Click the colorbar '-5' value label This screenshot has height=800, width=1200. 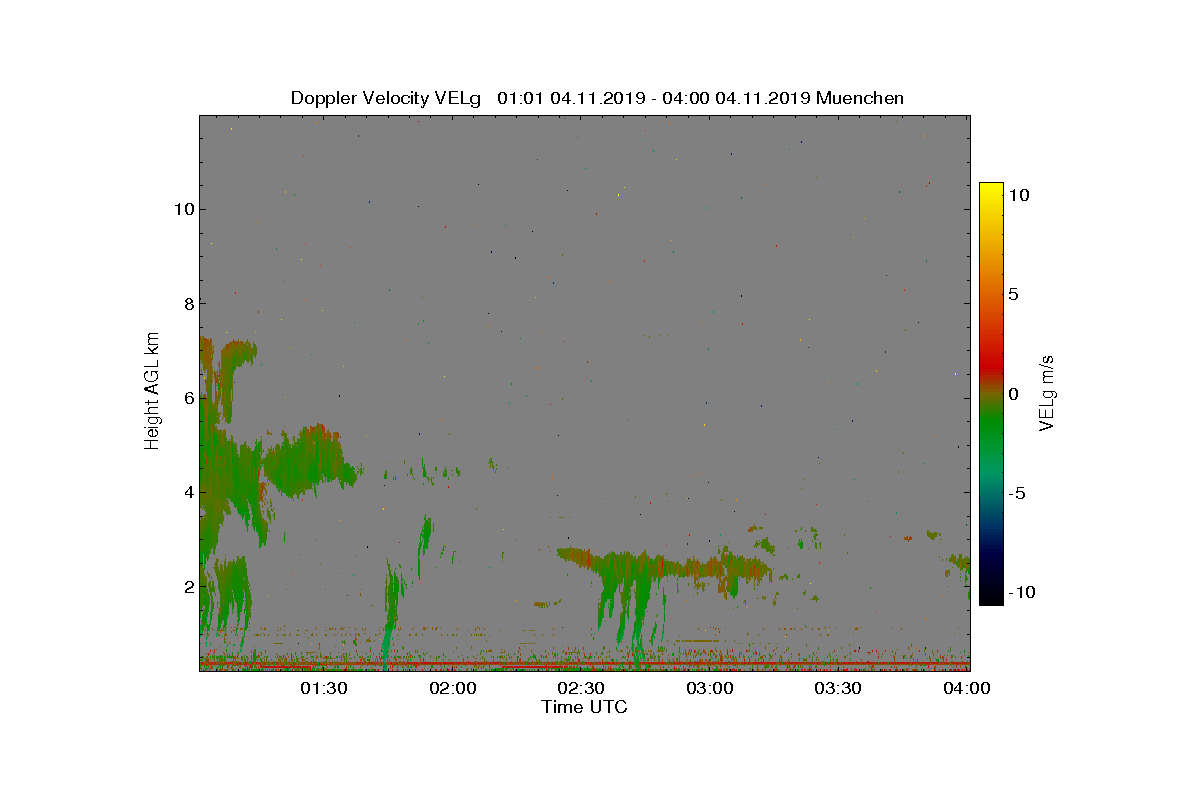pyautogui.click(x=1016, y=493)
